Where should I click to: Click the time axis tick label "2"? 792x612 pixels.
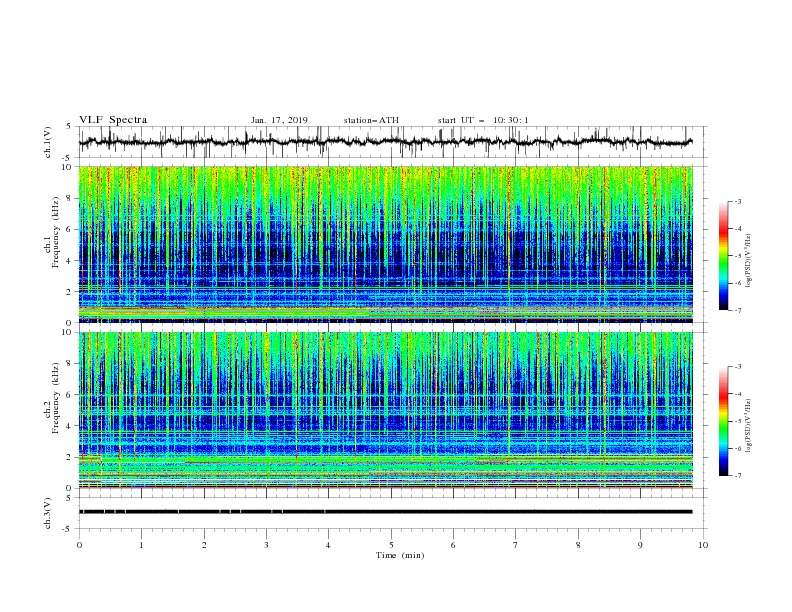204,545
